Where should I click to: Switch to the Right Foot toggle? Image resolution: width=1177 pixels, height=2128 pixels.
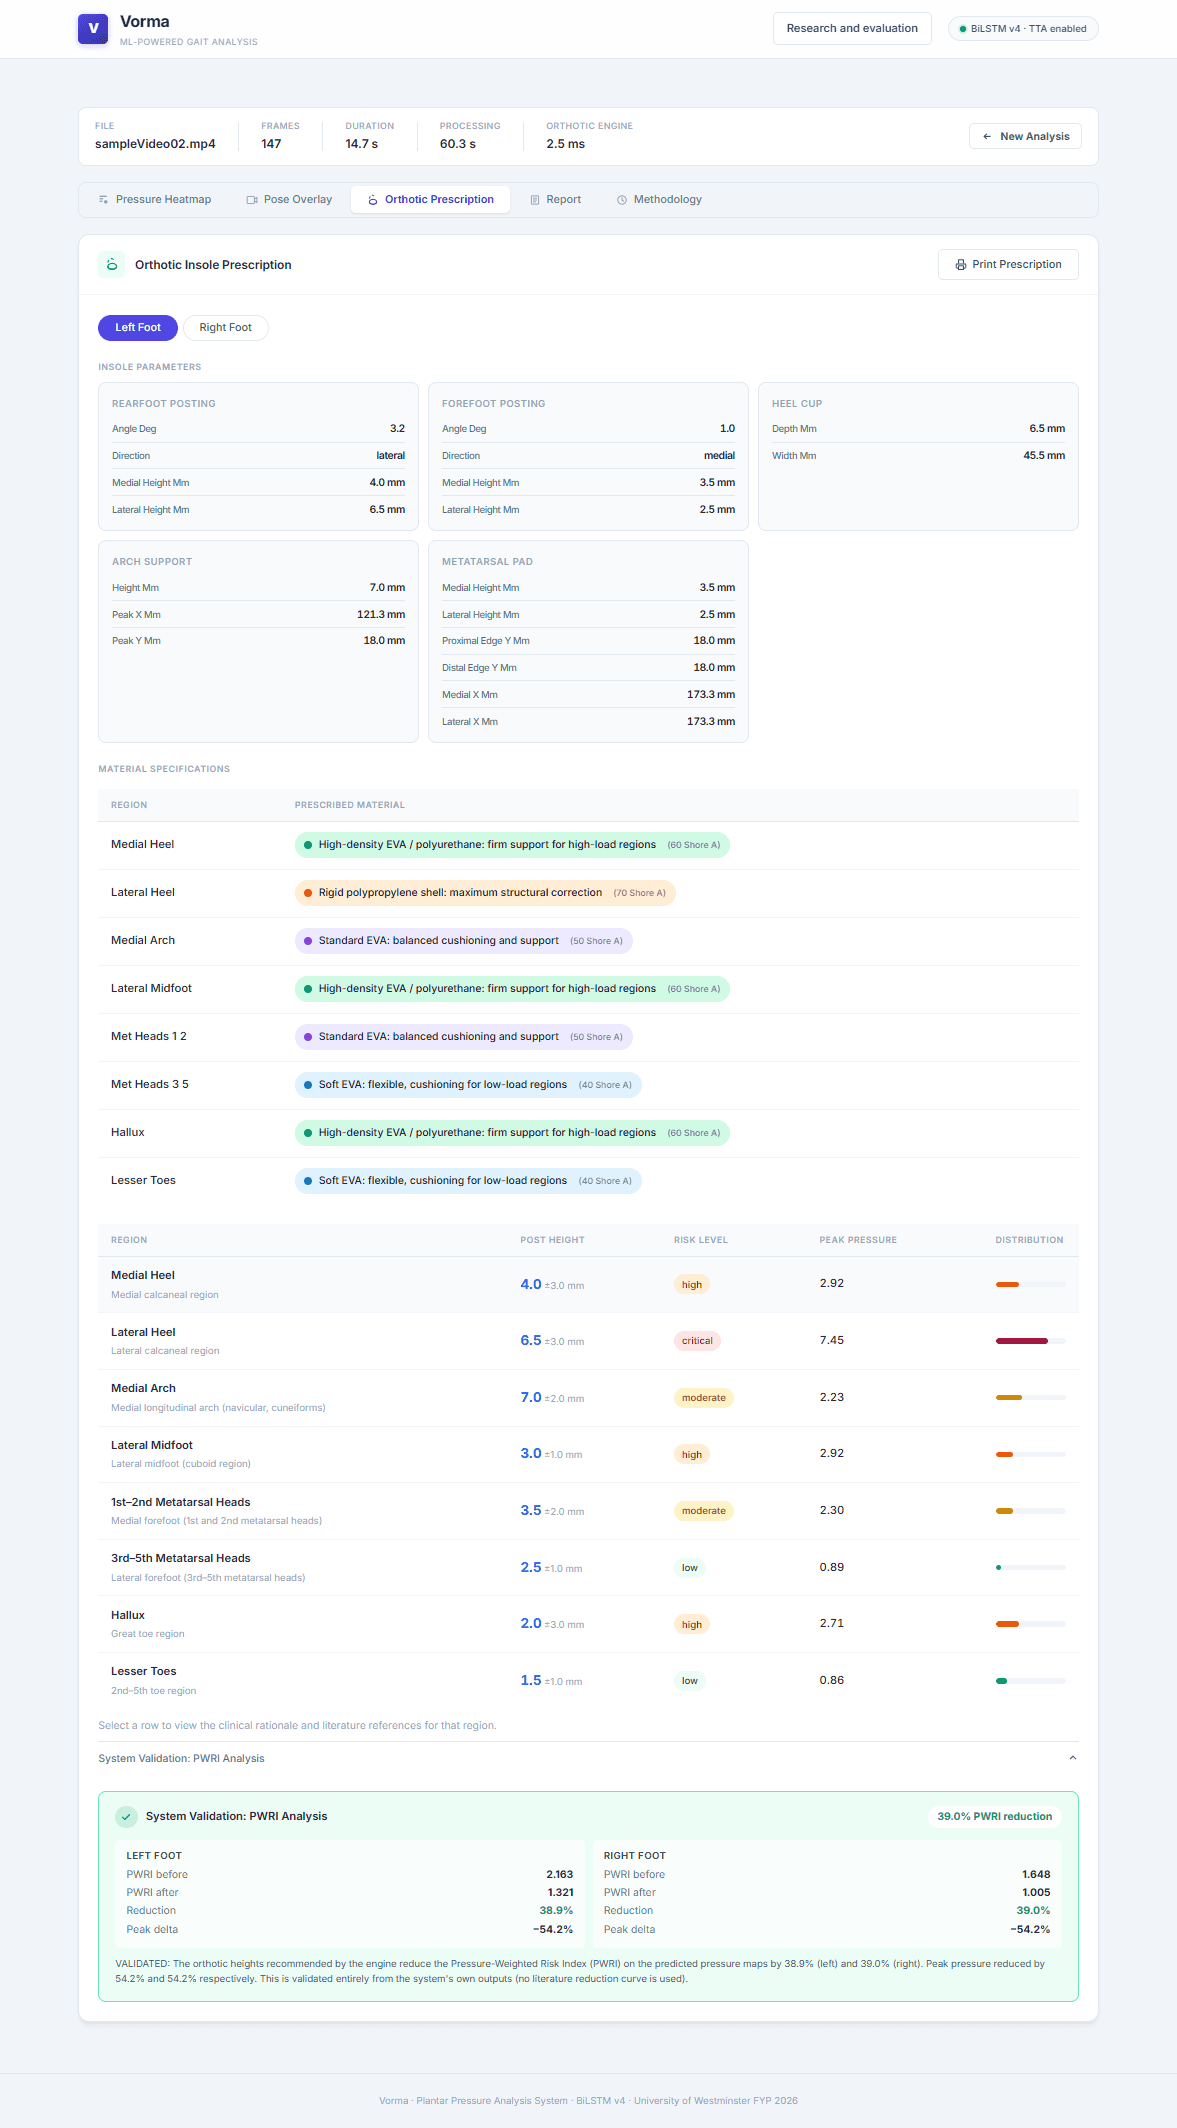225,328
